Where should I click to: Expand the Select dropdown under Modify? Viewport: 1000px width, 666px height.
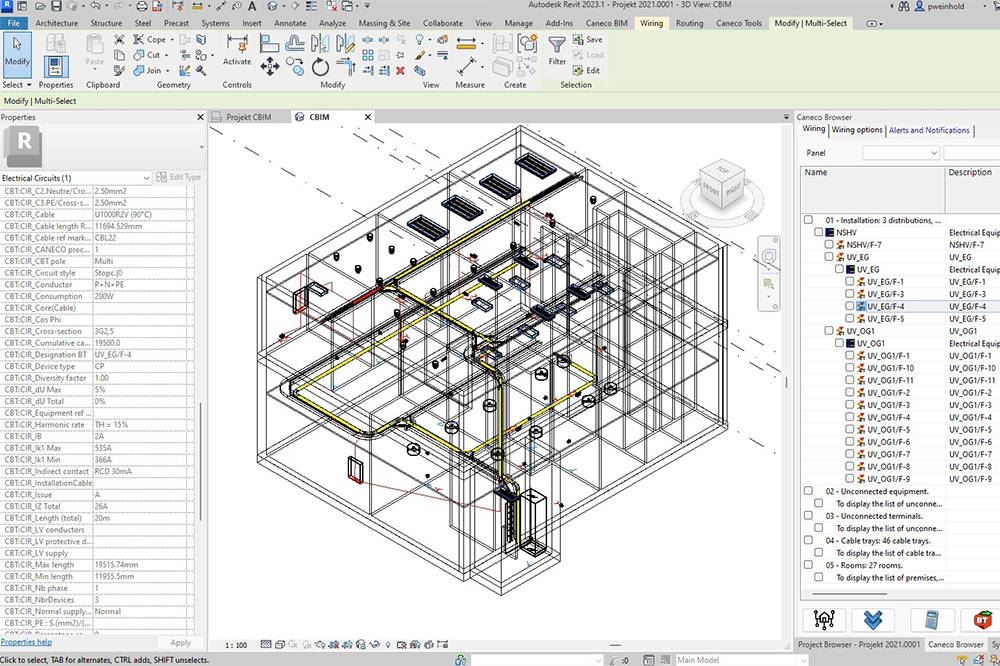(17, 85)
